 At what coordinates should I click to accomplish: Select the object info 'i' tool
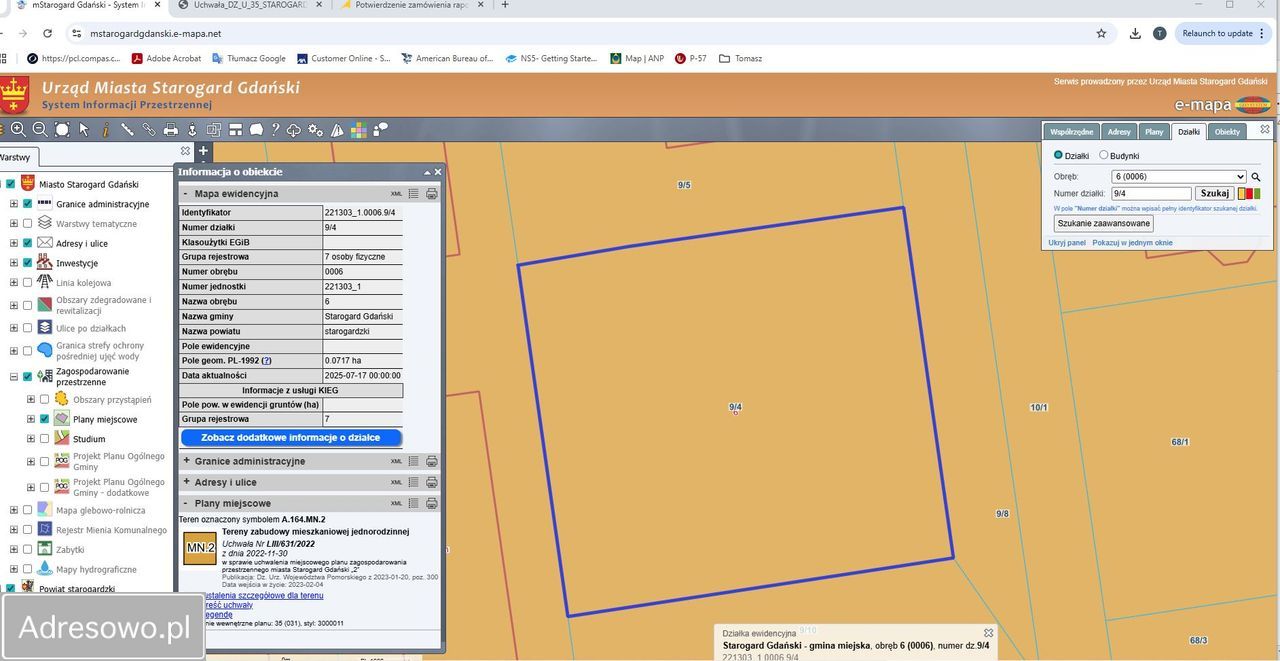coord(105,129)
